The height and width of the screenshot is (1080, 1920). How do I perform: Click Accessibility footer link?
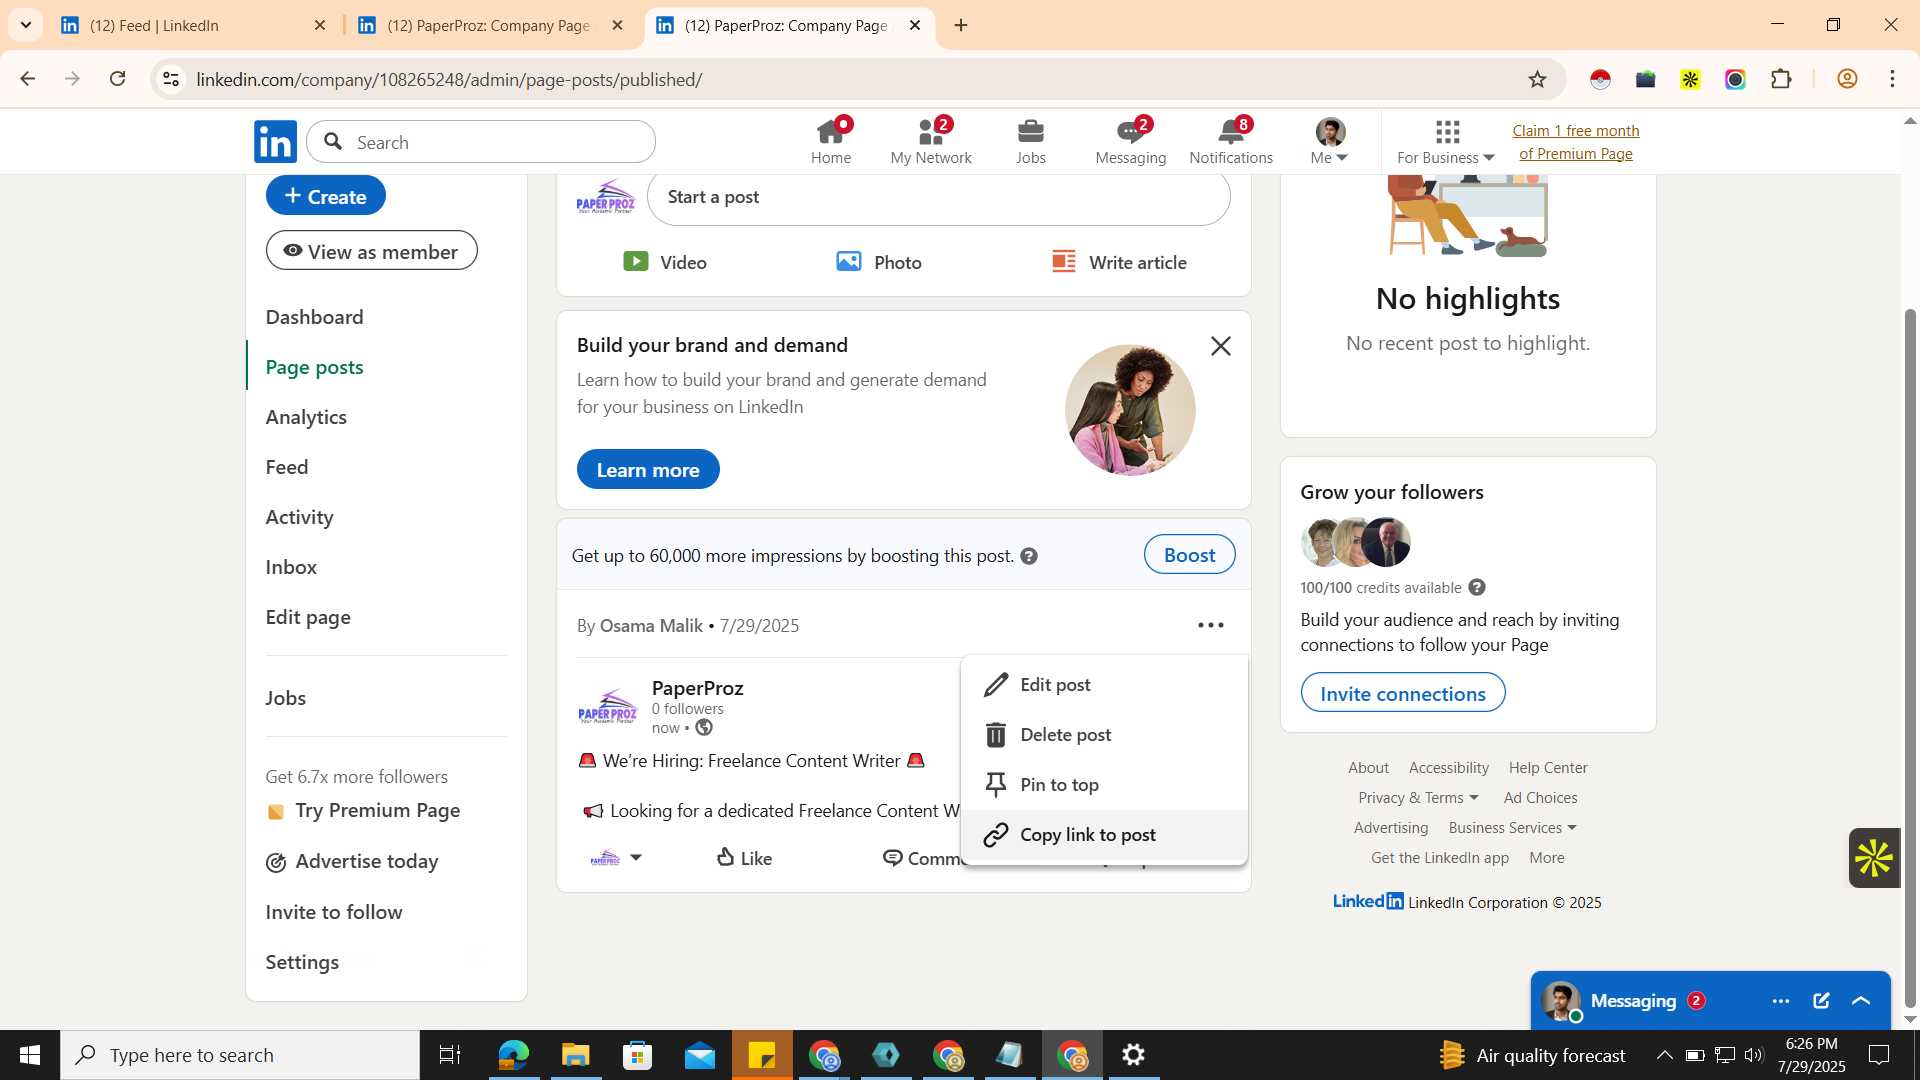pos(1448,768)
